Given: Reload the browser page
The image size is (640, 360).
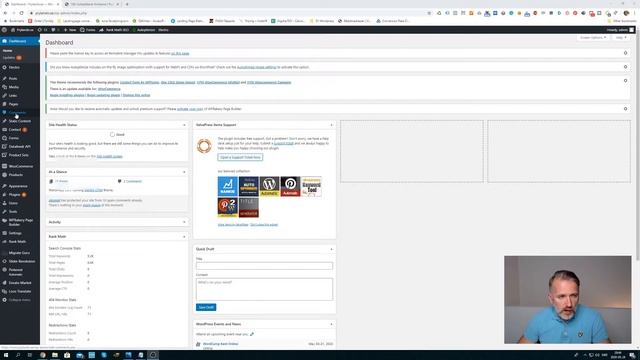Looking at the screenshot, I should pyautogui.click(x=21, y=13).
